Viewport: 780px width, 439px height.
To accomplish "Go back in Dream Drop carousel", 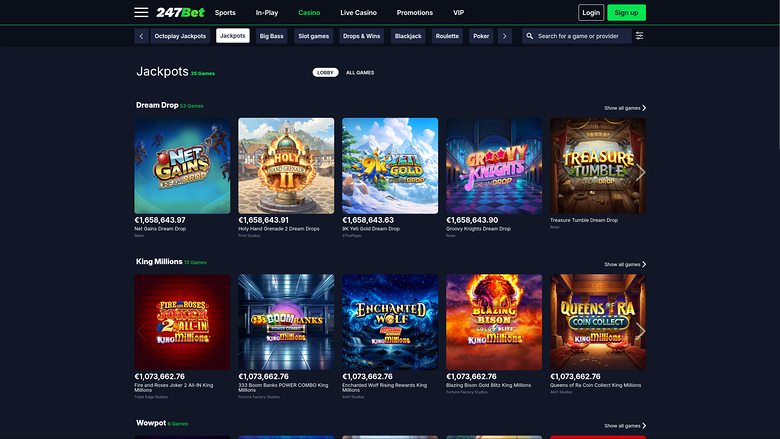I will click(x=141, y=173).
